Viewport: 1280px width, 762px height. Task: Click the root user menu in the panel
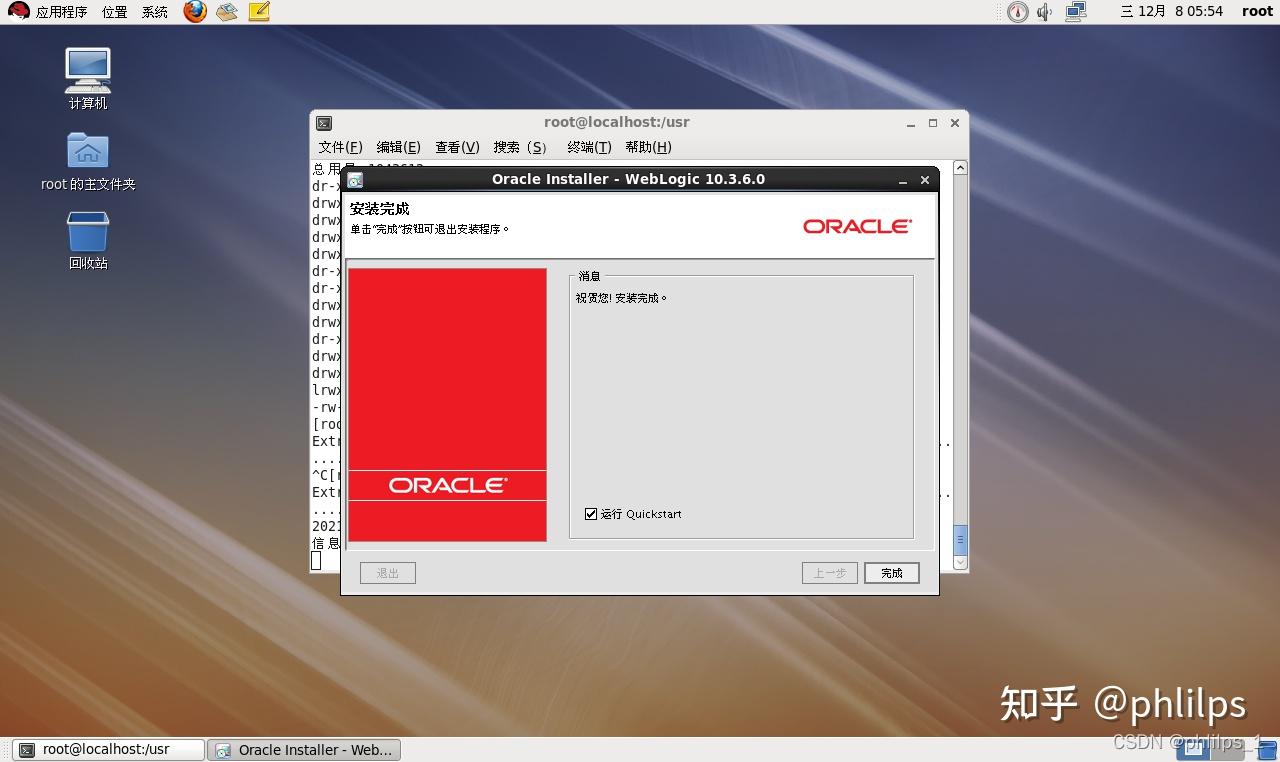1257,12
